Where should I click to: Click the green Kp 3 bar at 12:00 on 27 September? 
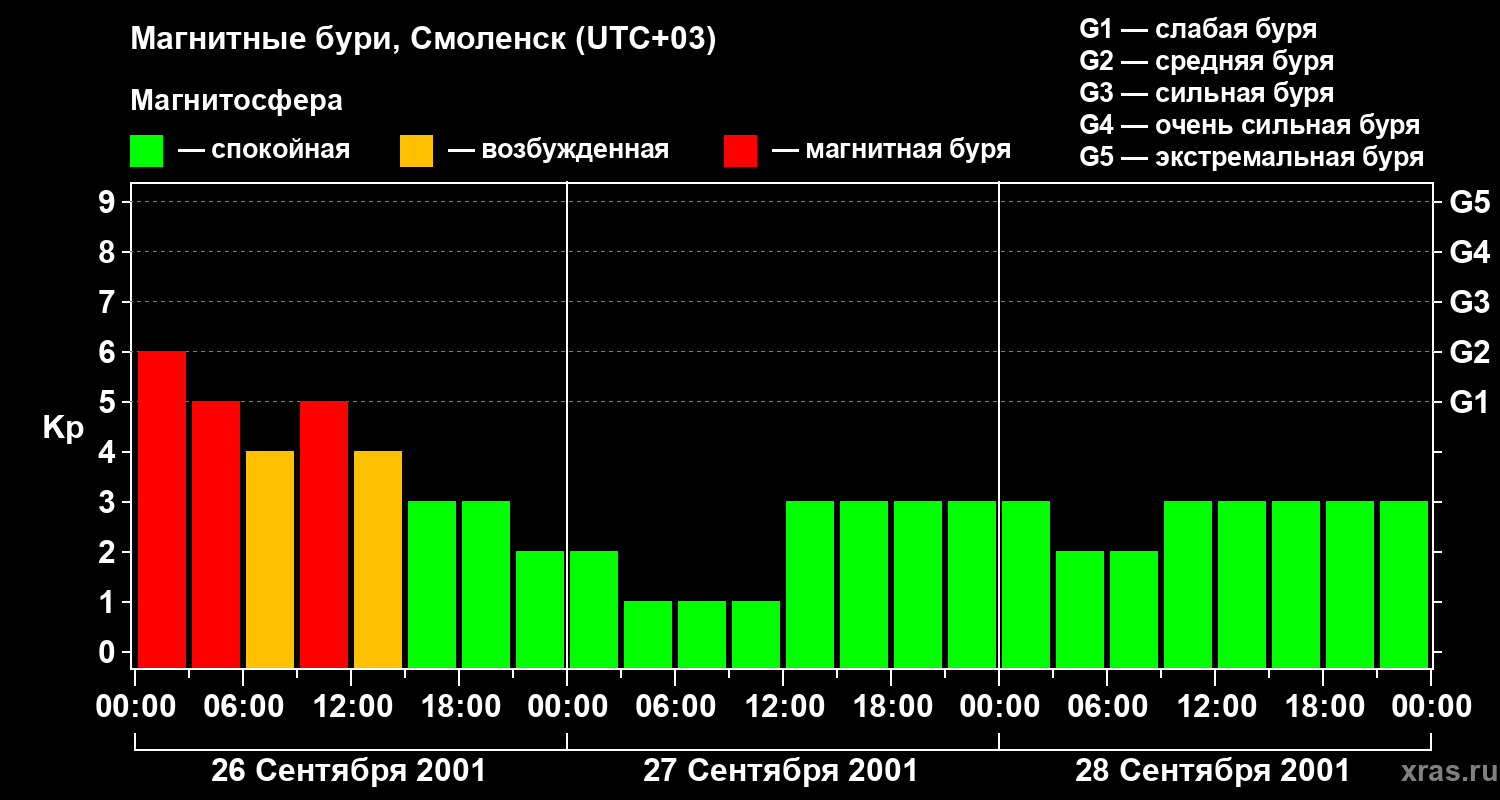click(x=810, y=584)
